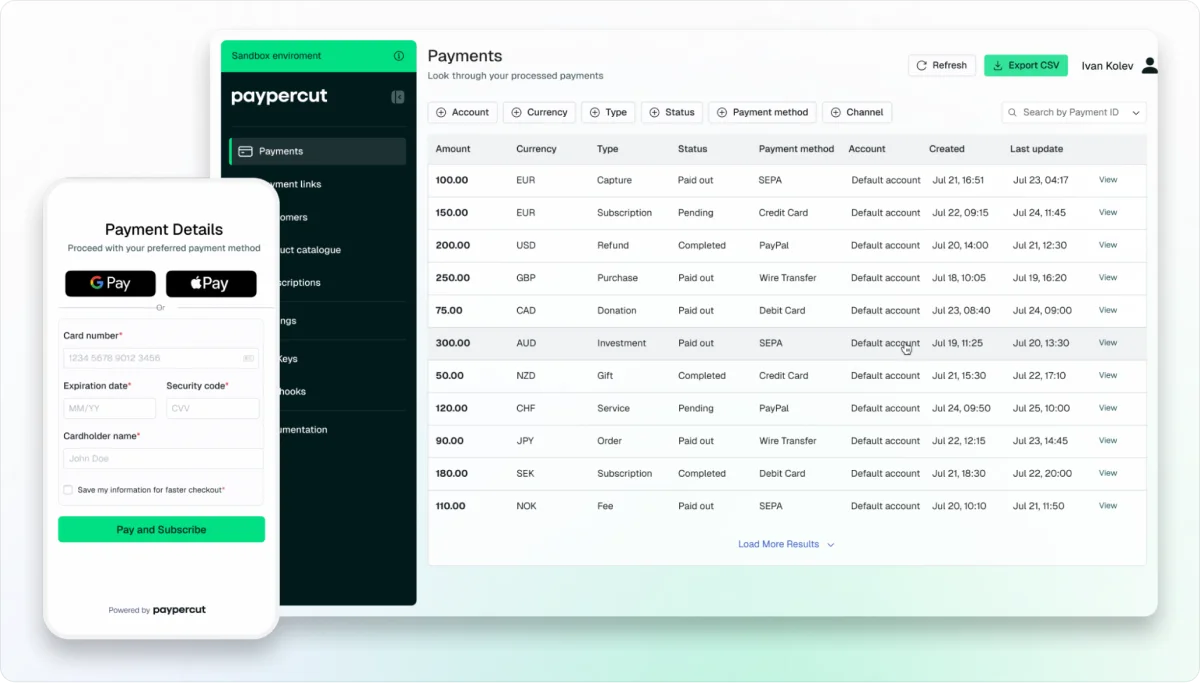
Task: Click the Last update column header
Action: (1037, 149)
